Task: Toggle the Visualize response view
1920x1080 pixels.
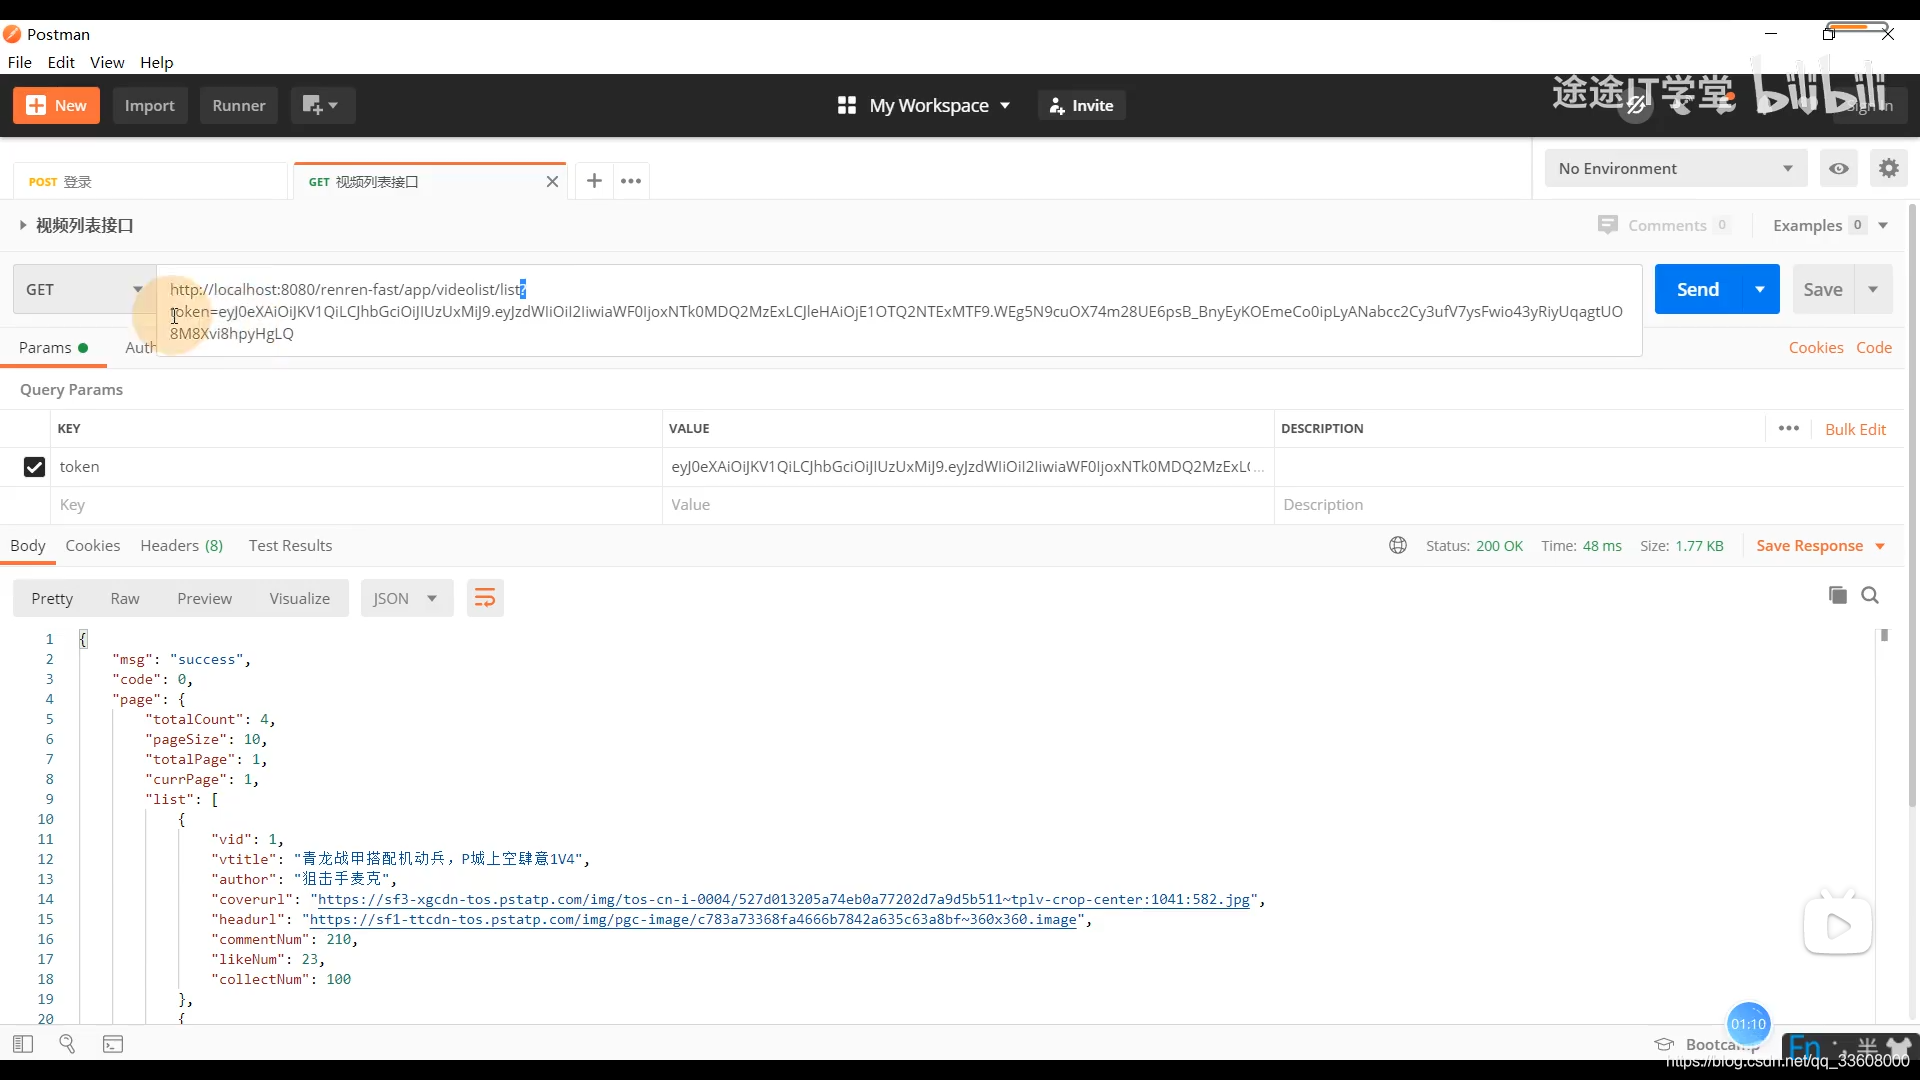Action: coord(299,597)
